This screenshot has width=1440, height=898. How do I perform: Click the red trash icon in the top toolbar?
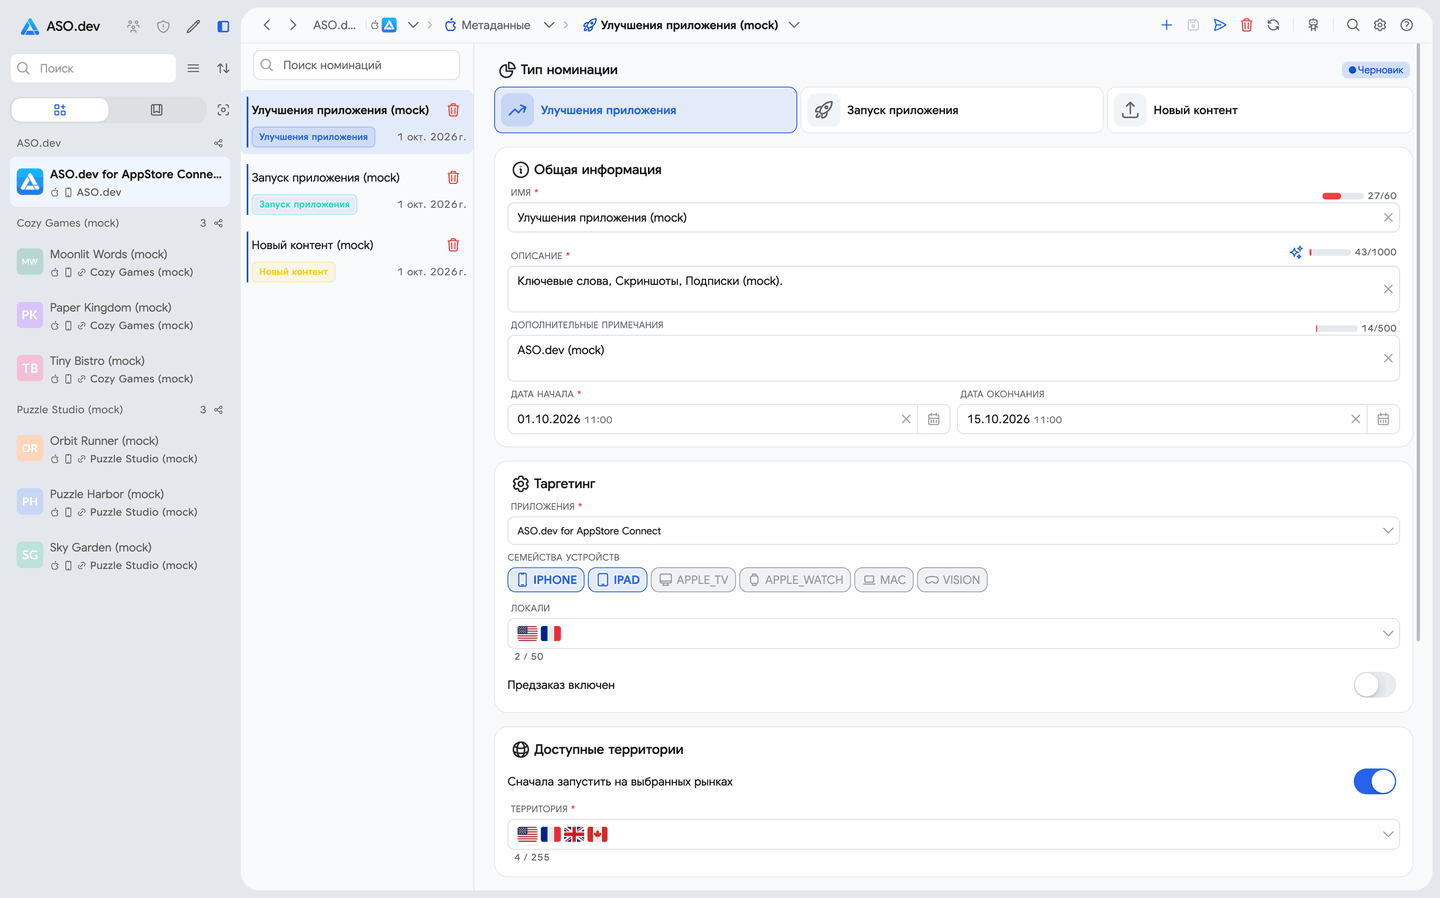click(1247, 25)
